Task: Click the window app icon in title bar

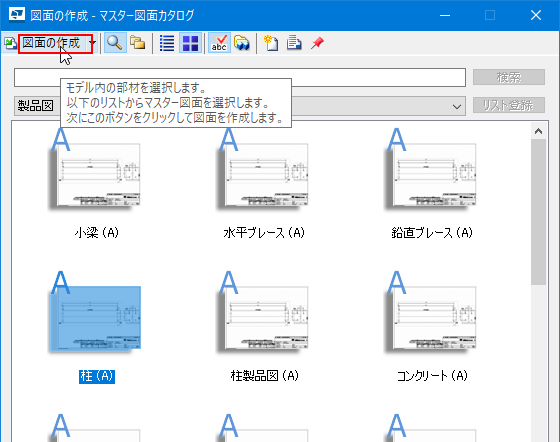Action: (17, 15)
